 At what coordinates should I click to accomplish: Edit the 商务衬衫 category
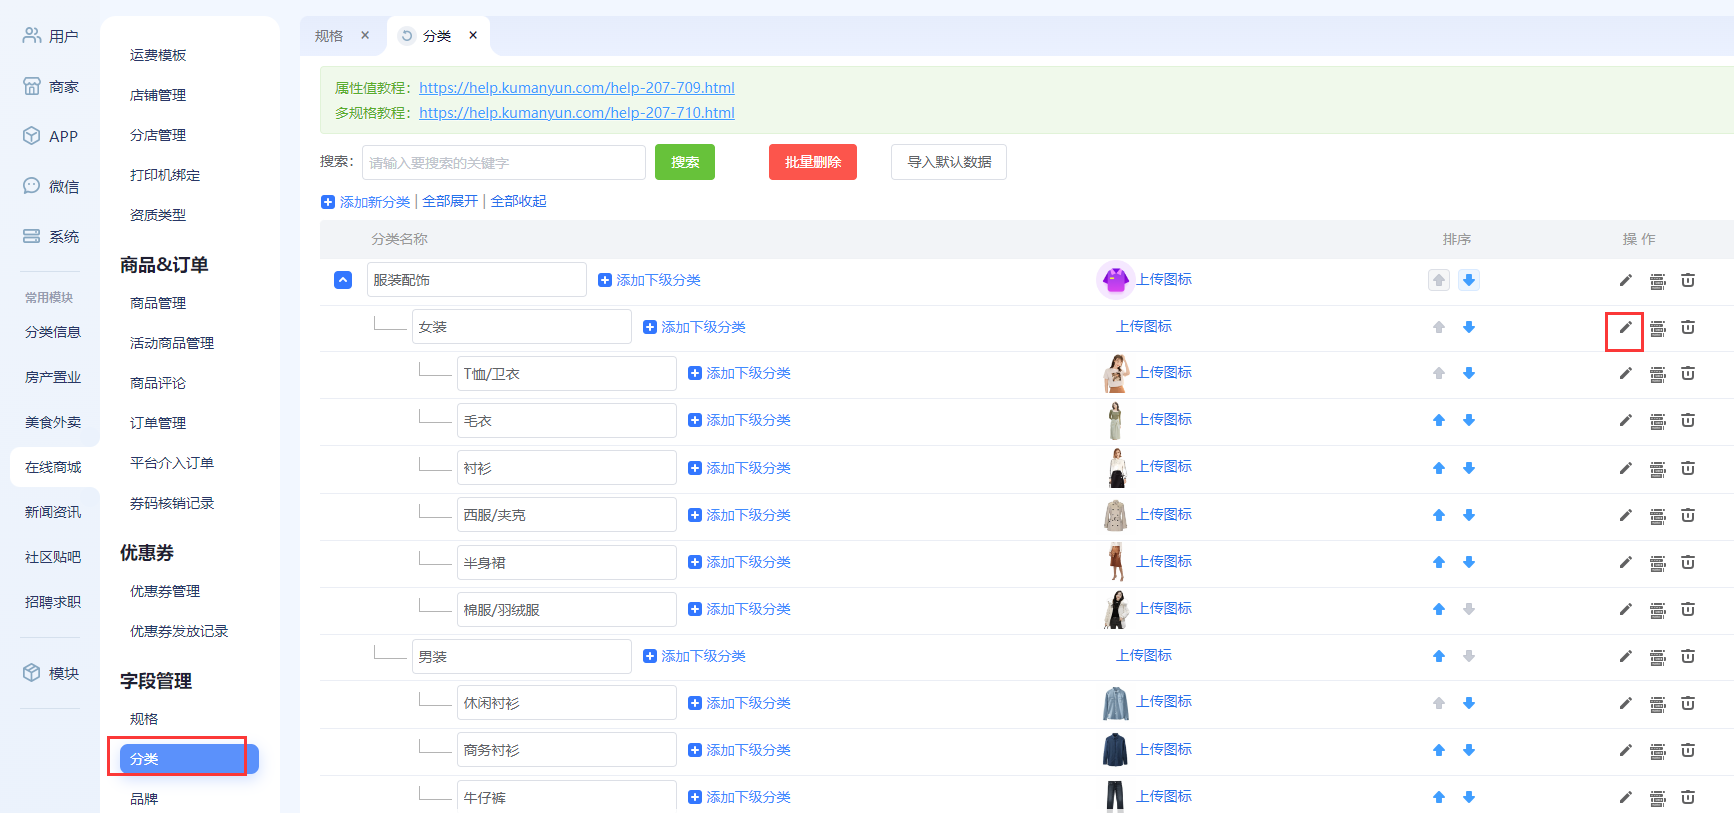click(1625, 750)
